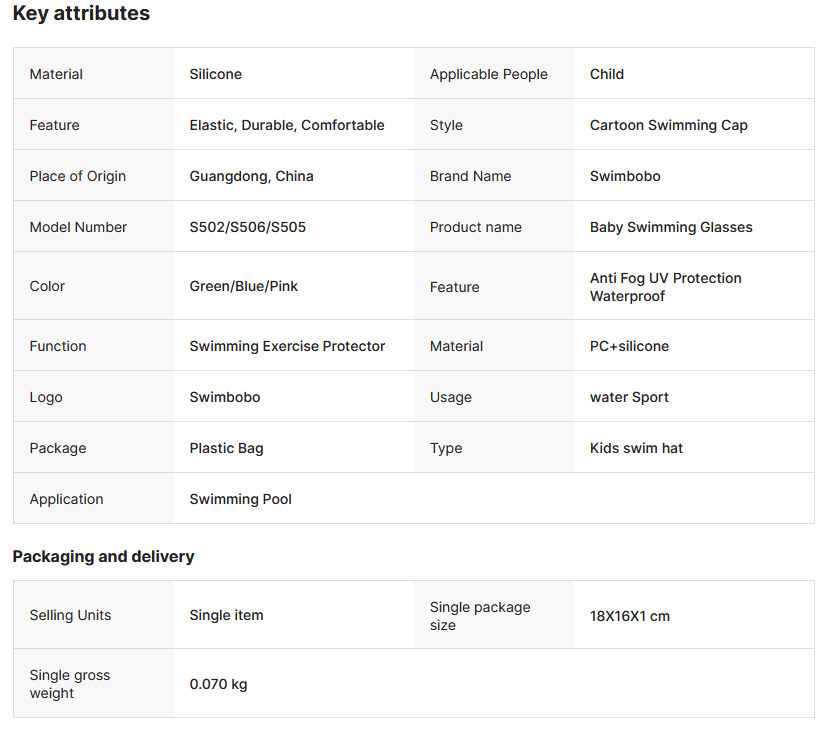Click the "PC+silicone" material value
Viewport: 820px width, 731px height.
click(629, 346)
